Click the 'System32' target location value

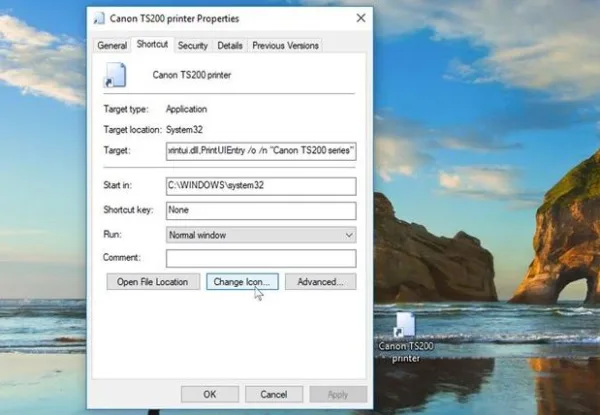(x=184, y=130)
